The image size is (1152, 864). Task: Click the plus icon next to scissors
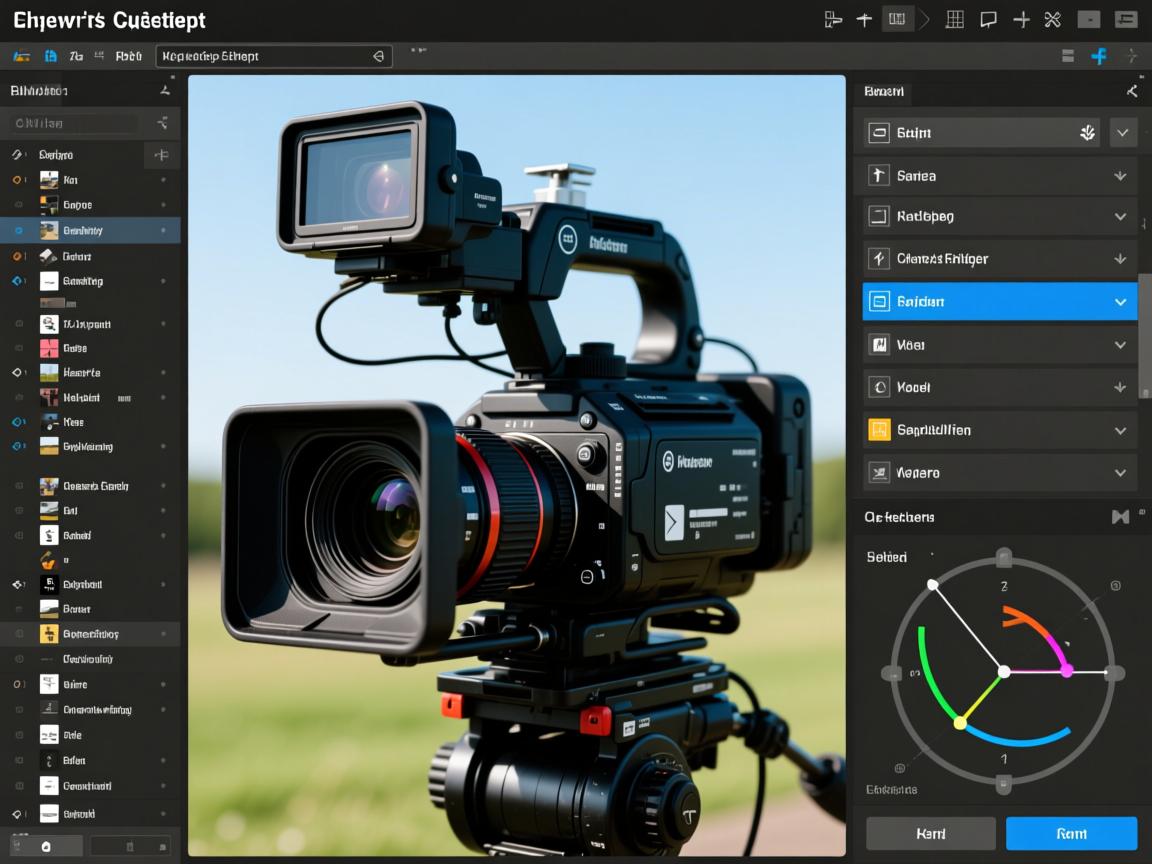point(1021,19)
